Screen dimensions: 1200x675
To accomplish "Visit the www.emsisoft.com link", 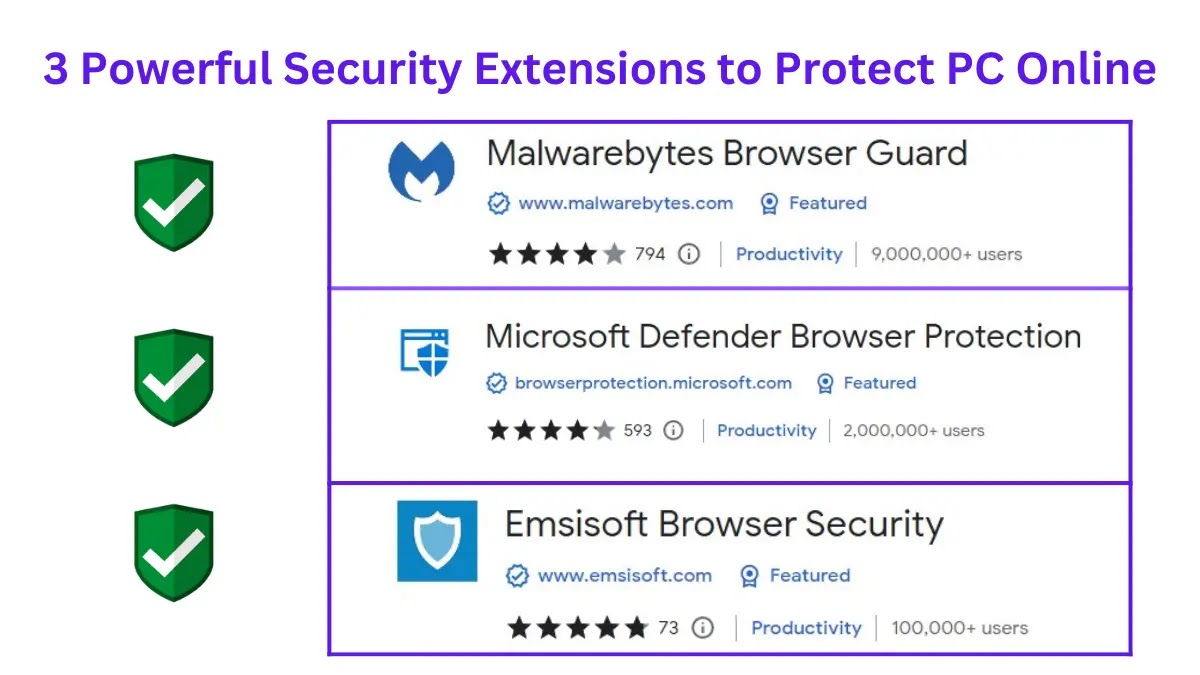I will tap(624, 576).
